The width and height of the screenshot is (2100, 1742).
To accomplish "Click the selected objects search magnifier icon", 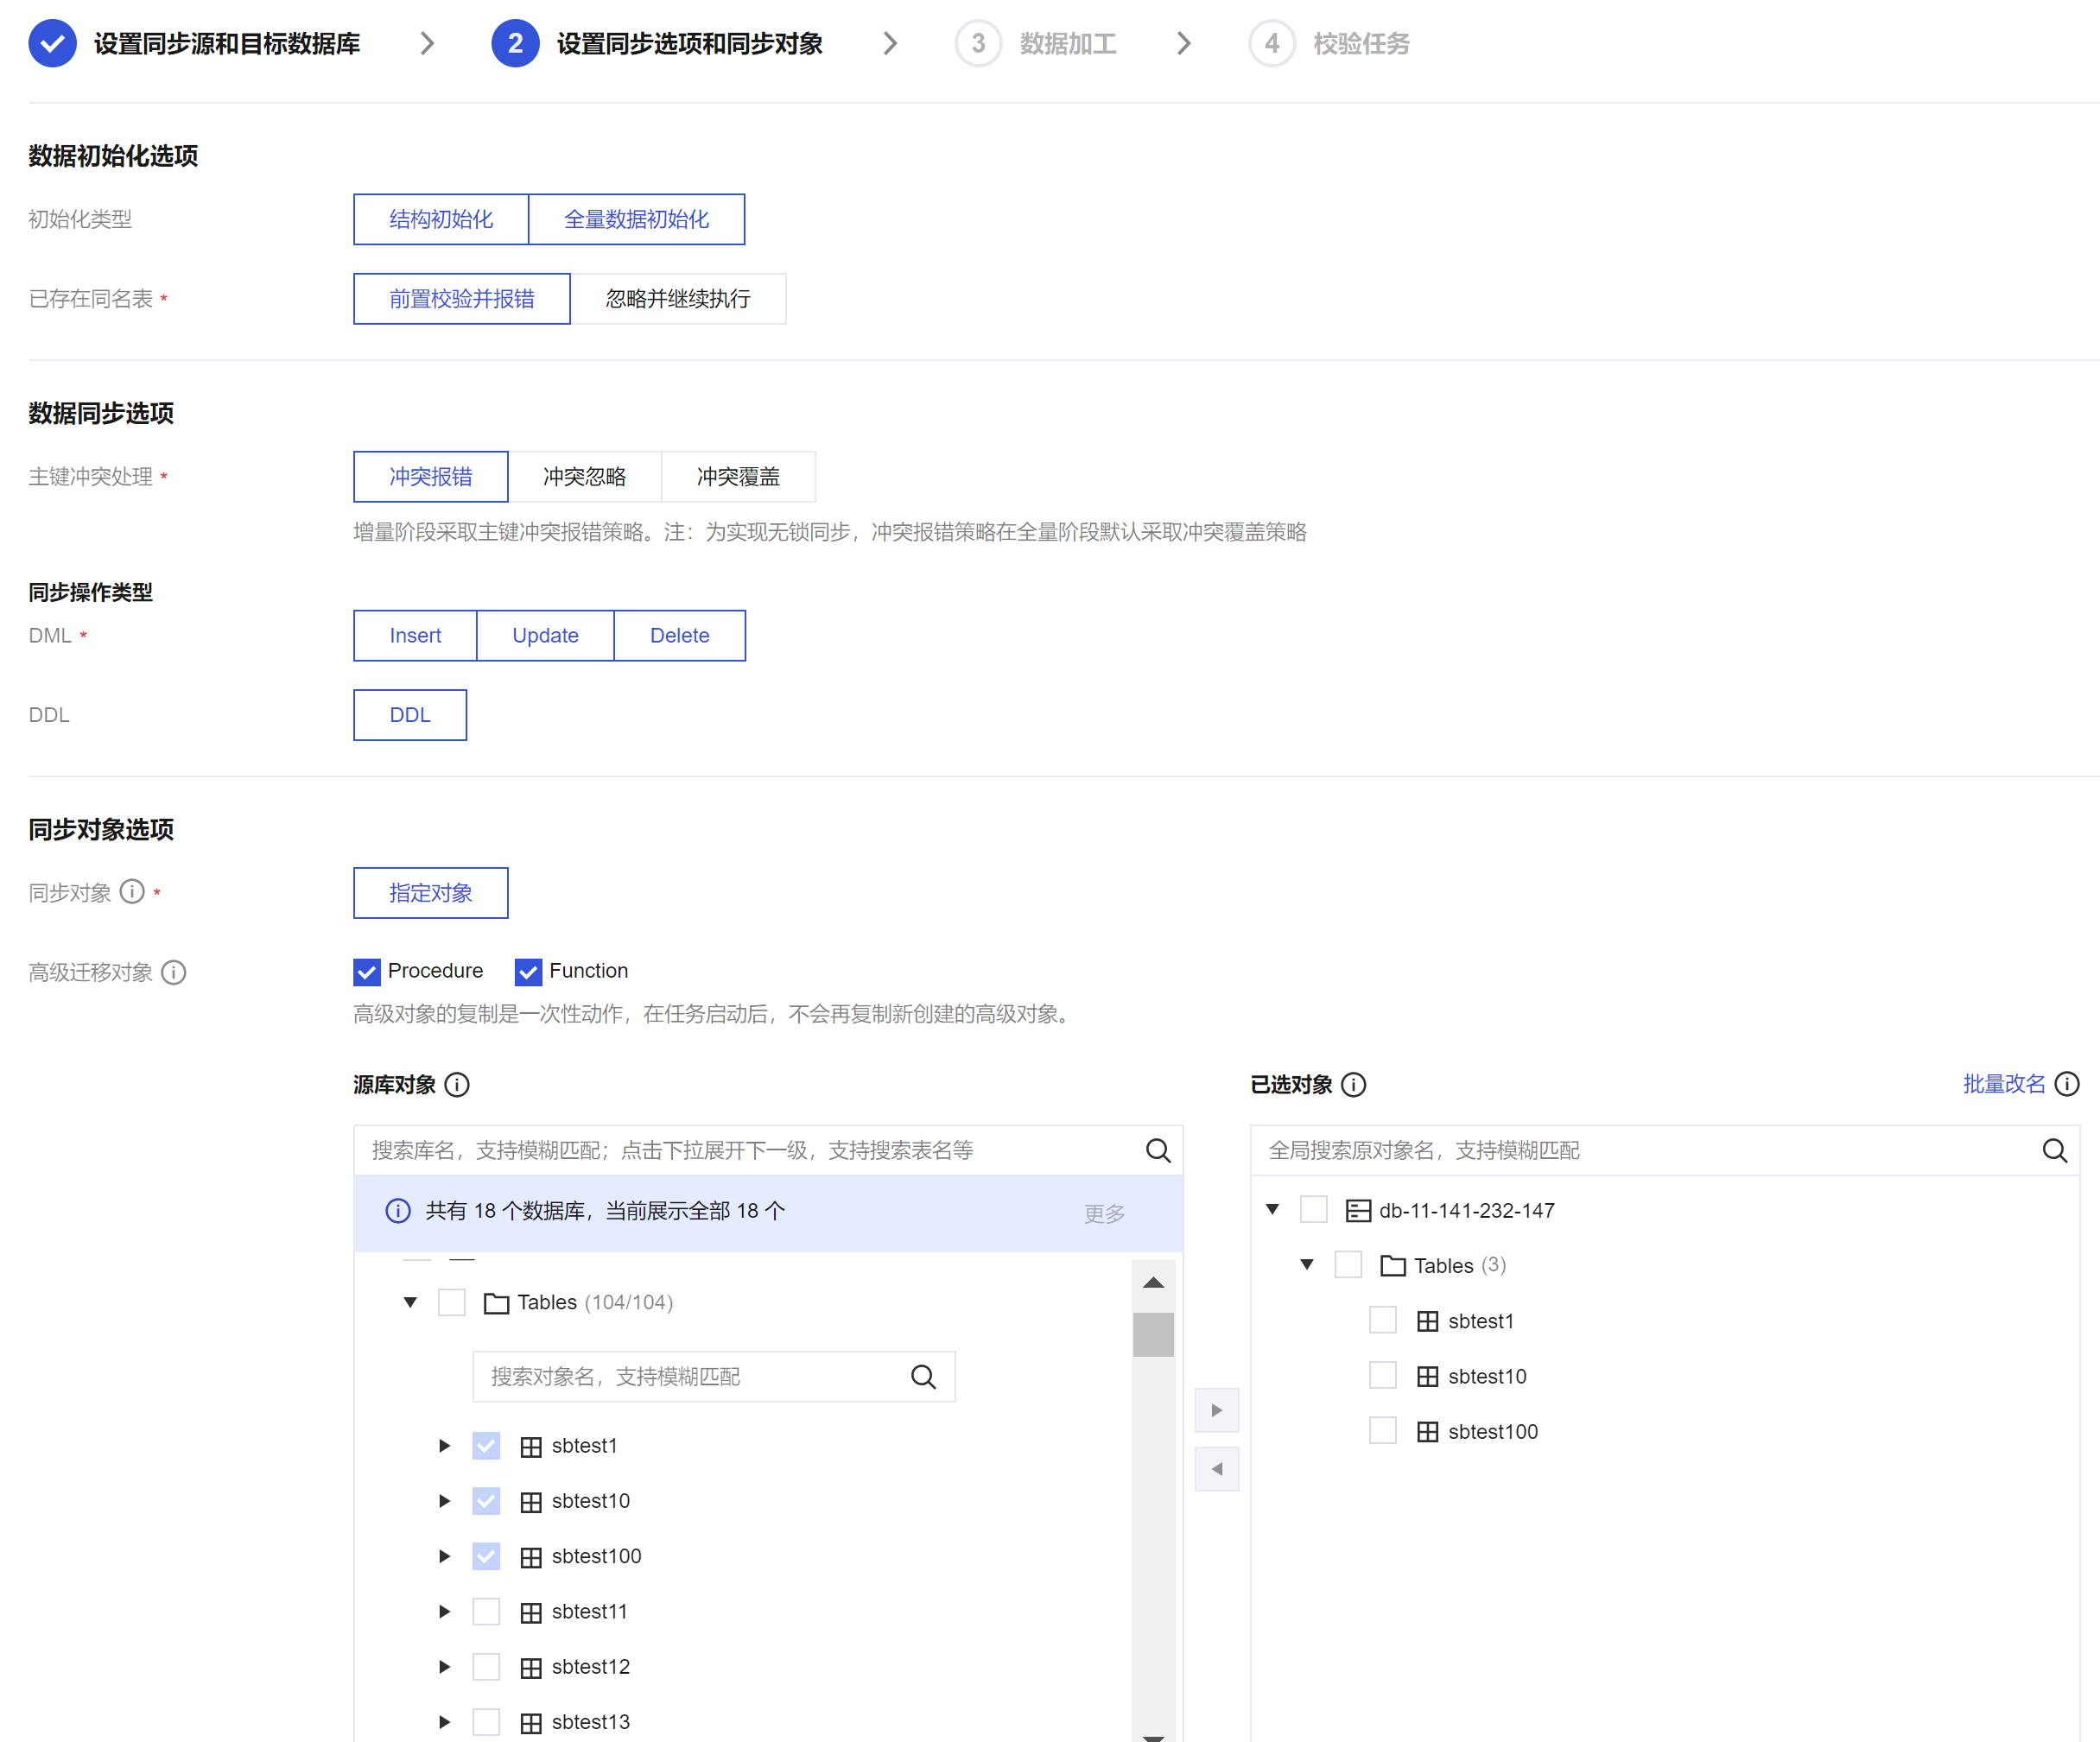I will tap(2054, 1150).
